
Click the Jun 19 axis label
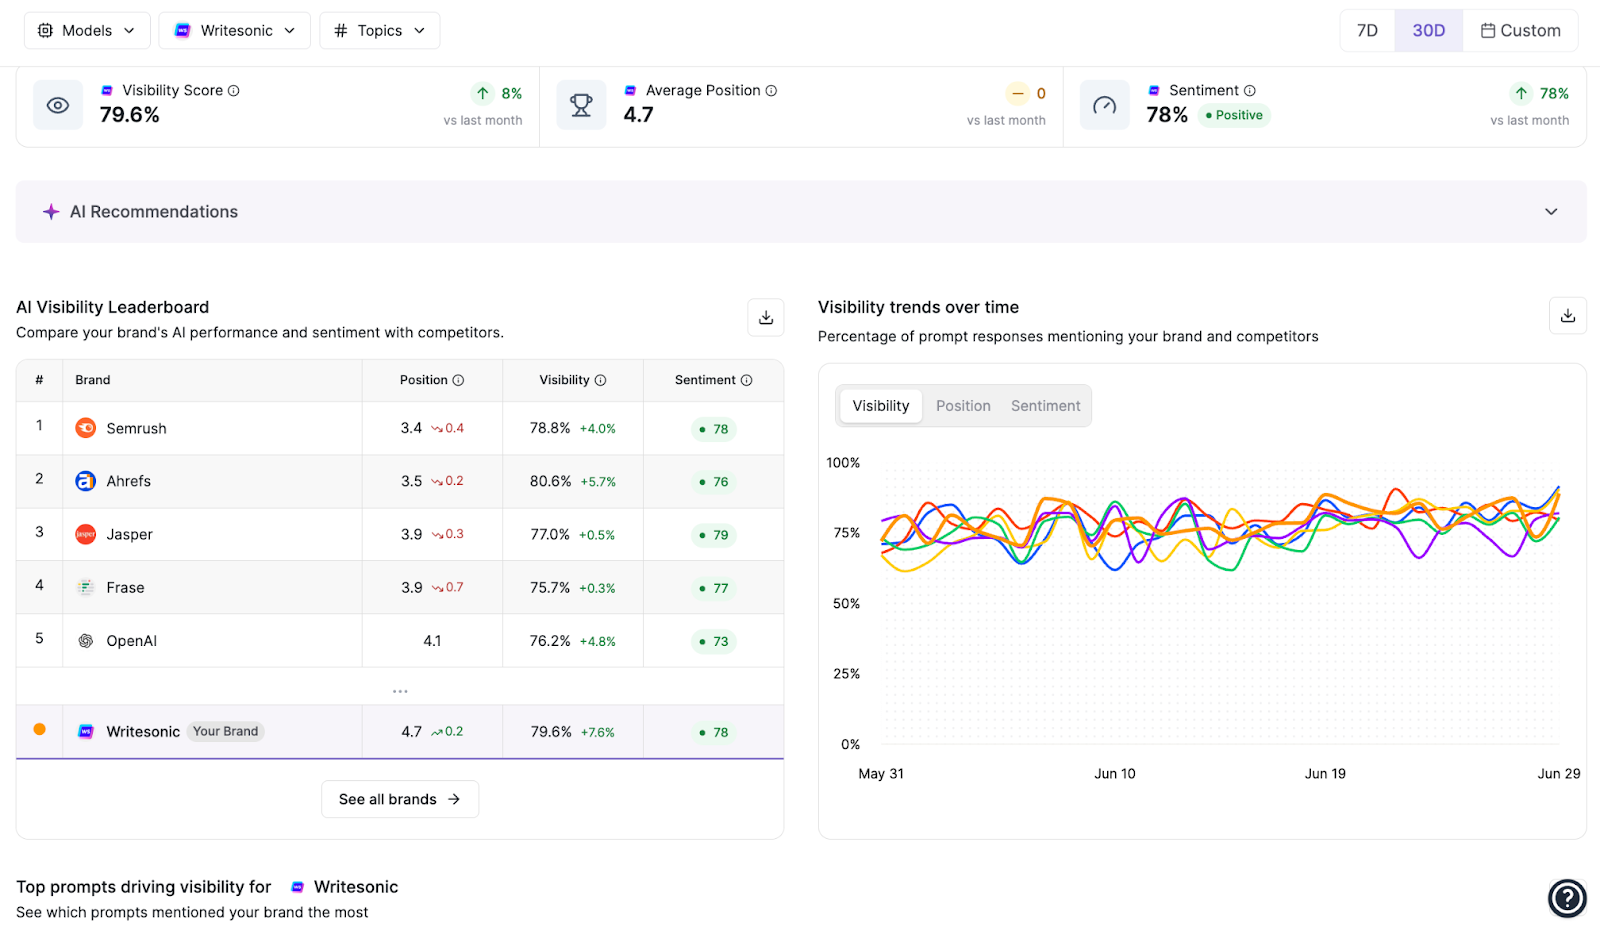[1325, 774]
